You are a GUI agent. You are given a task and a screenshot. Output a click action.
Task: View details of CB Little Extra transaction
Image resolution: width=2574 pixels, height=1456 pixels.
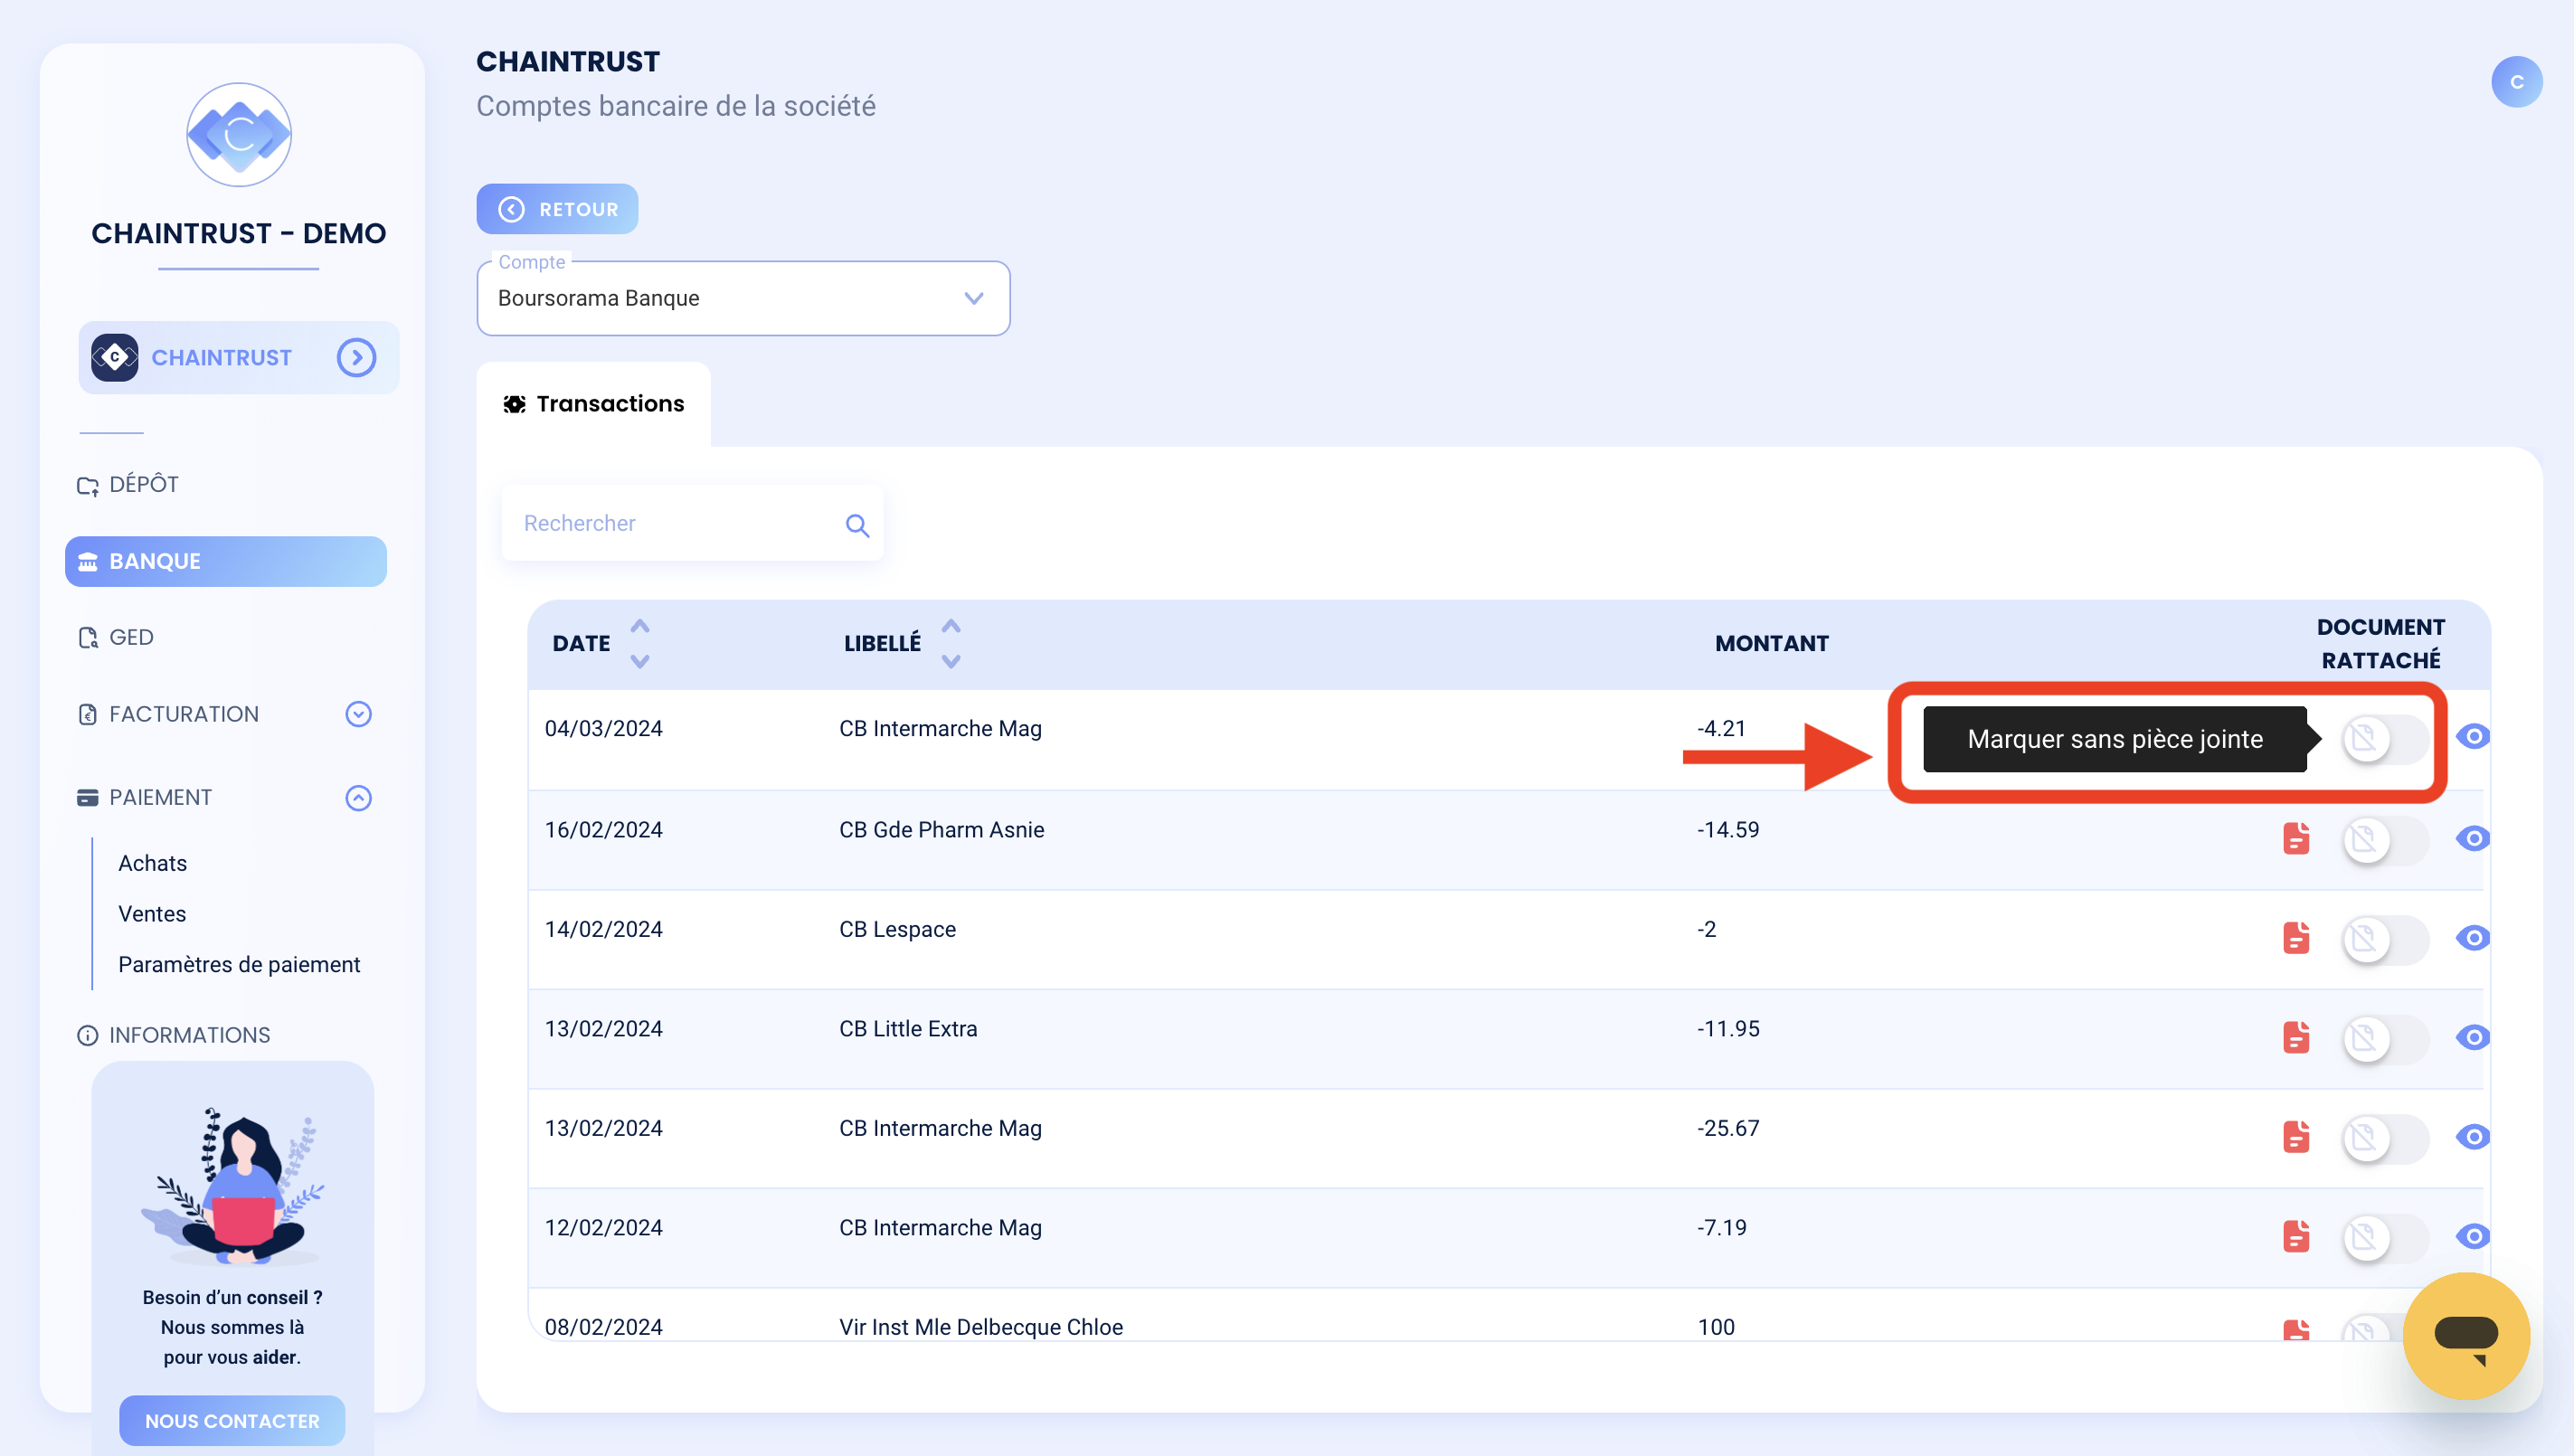click(2472, 1037)
